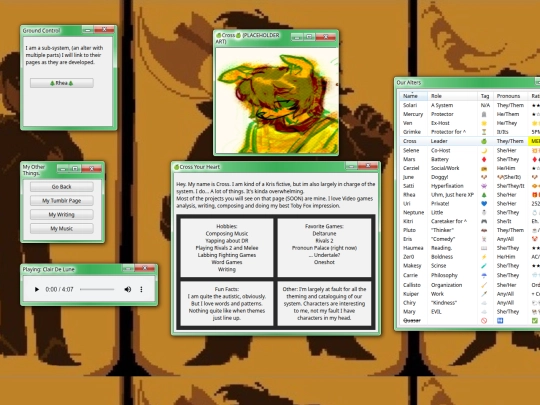Click Ven's star tag icon

tap(484, 123)
